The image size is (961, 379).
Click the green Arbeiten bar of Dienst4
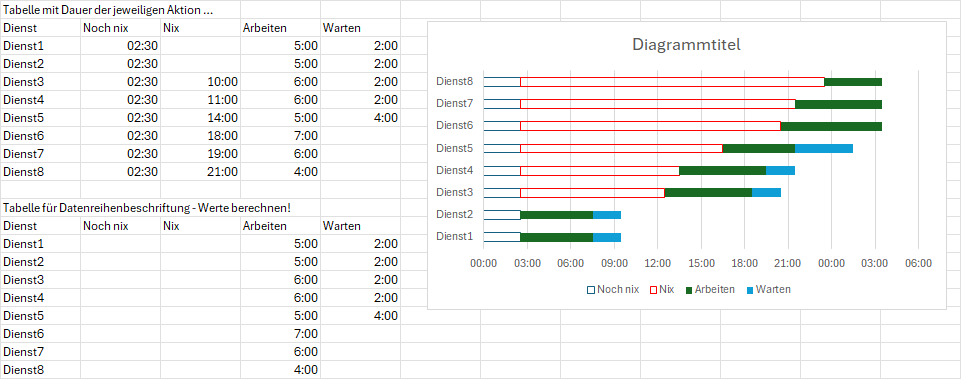[723, 170]
